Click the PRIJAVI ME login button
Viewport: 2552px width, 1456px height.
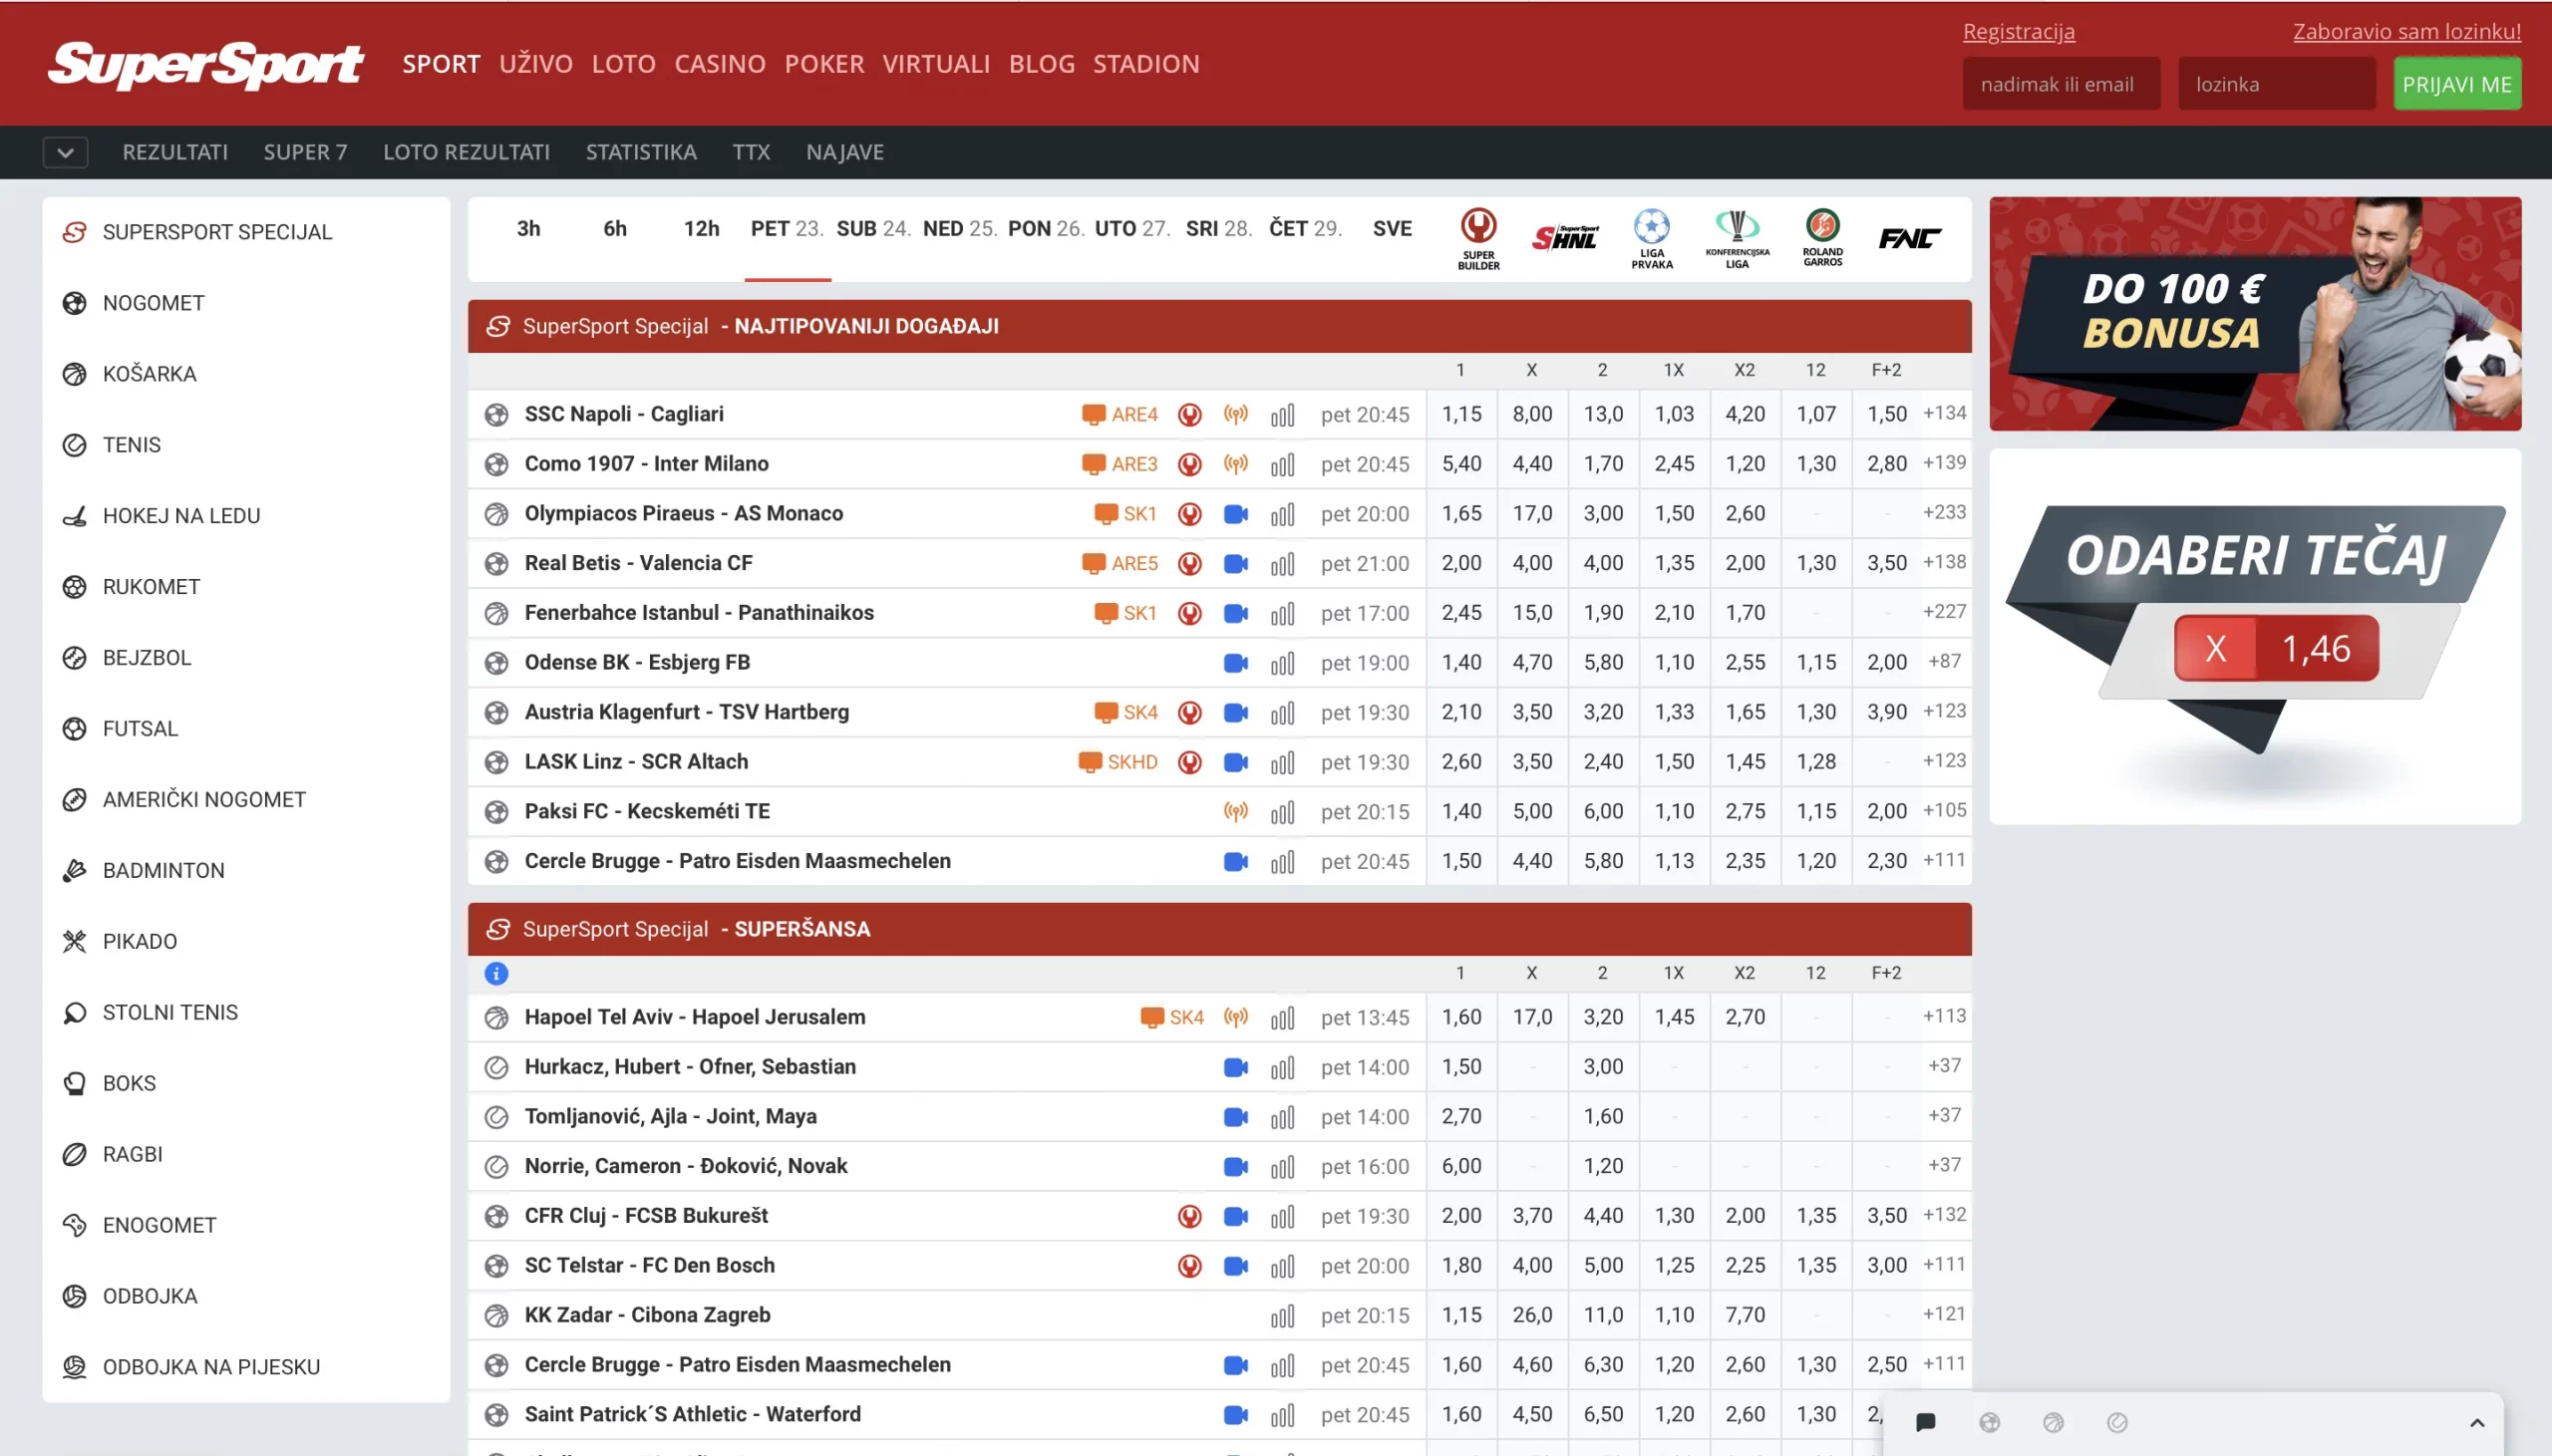pos(2457,84)
